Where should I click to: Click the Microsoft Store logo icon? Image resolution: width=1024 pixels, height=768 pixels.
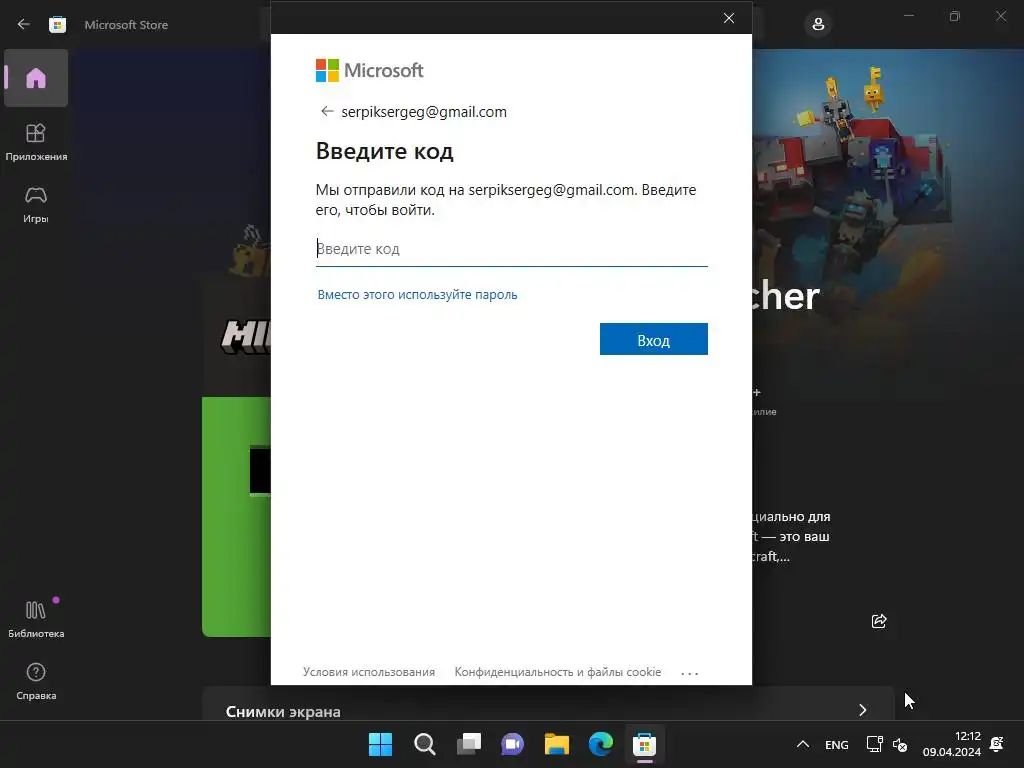coord(57,25)
